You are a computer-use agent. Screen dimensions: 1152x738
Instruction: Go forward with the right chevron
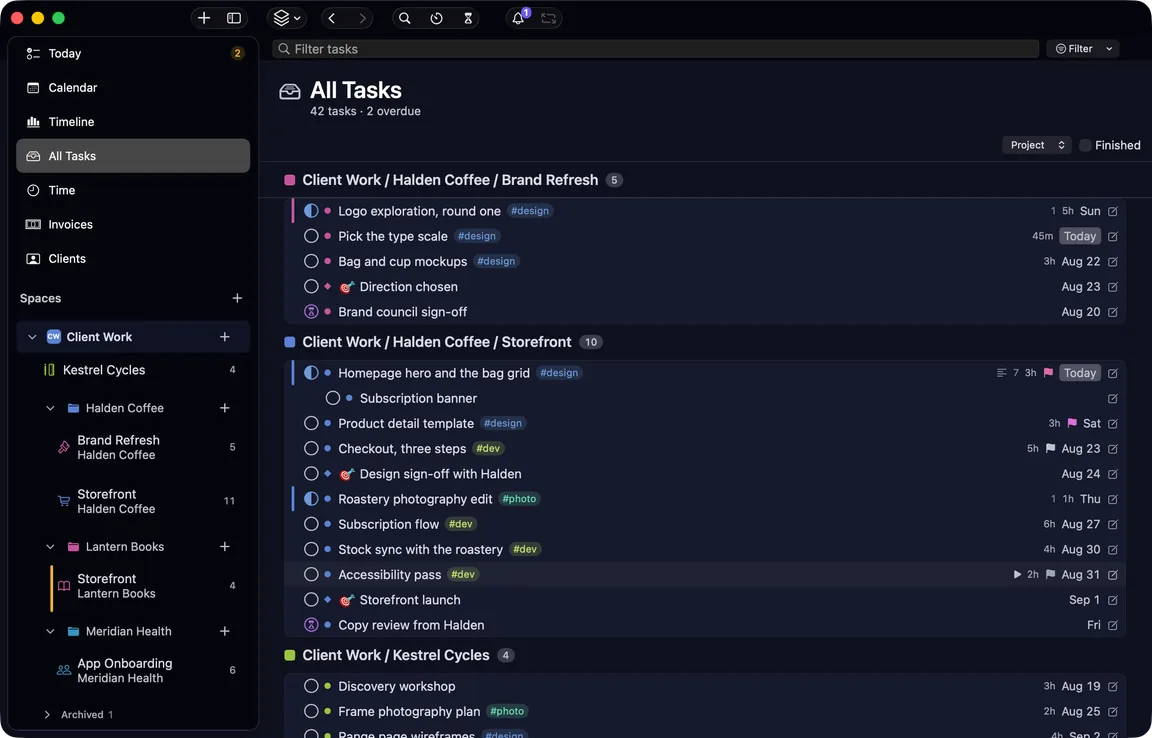coord(361,18)
